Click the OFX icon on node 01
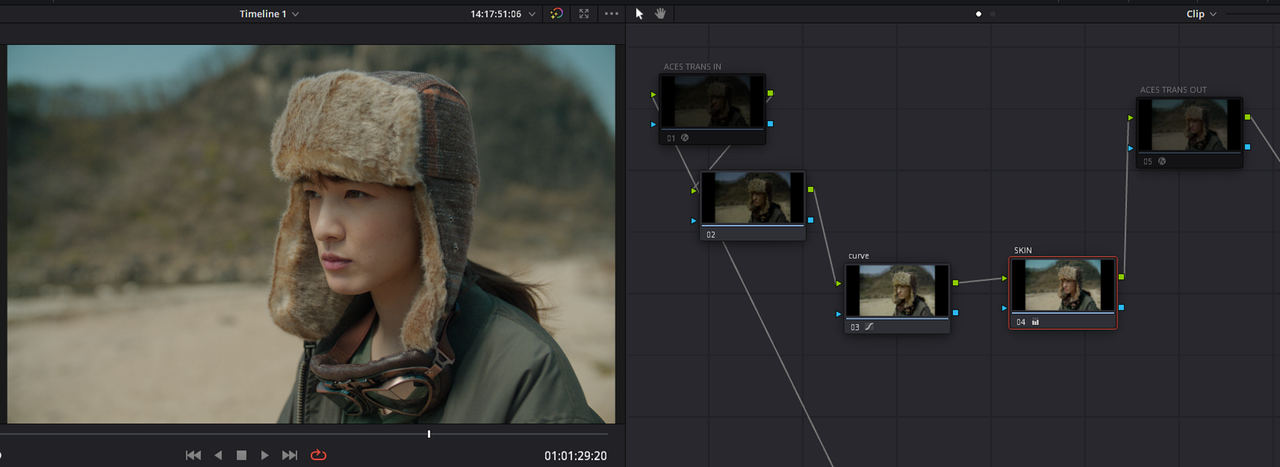Screen dimensions: 1280x467 pyautogui.click(x=685, y=138)
